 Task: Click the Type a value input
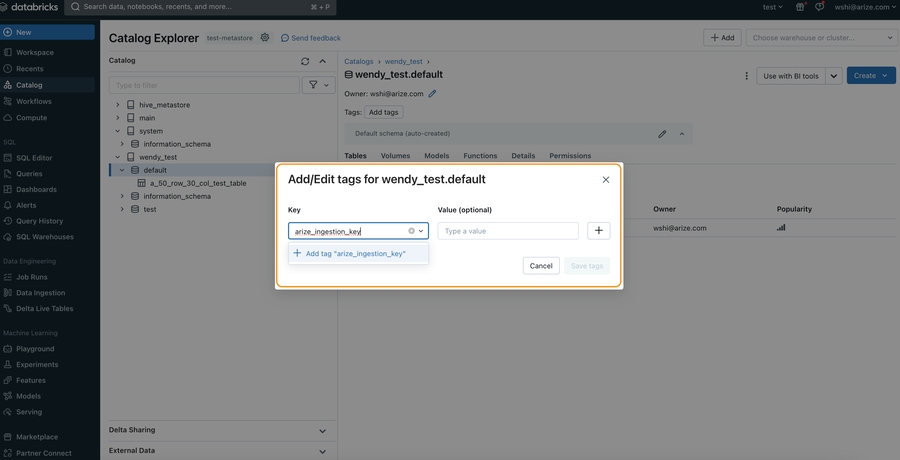click(x=508, y=231)
